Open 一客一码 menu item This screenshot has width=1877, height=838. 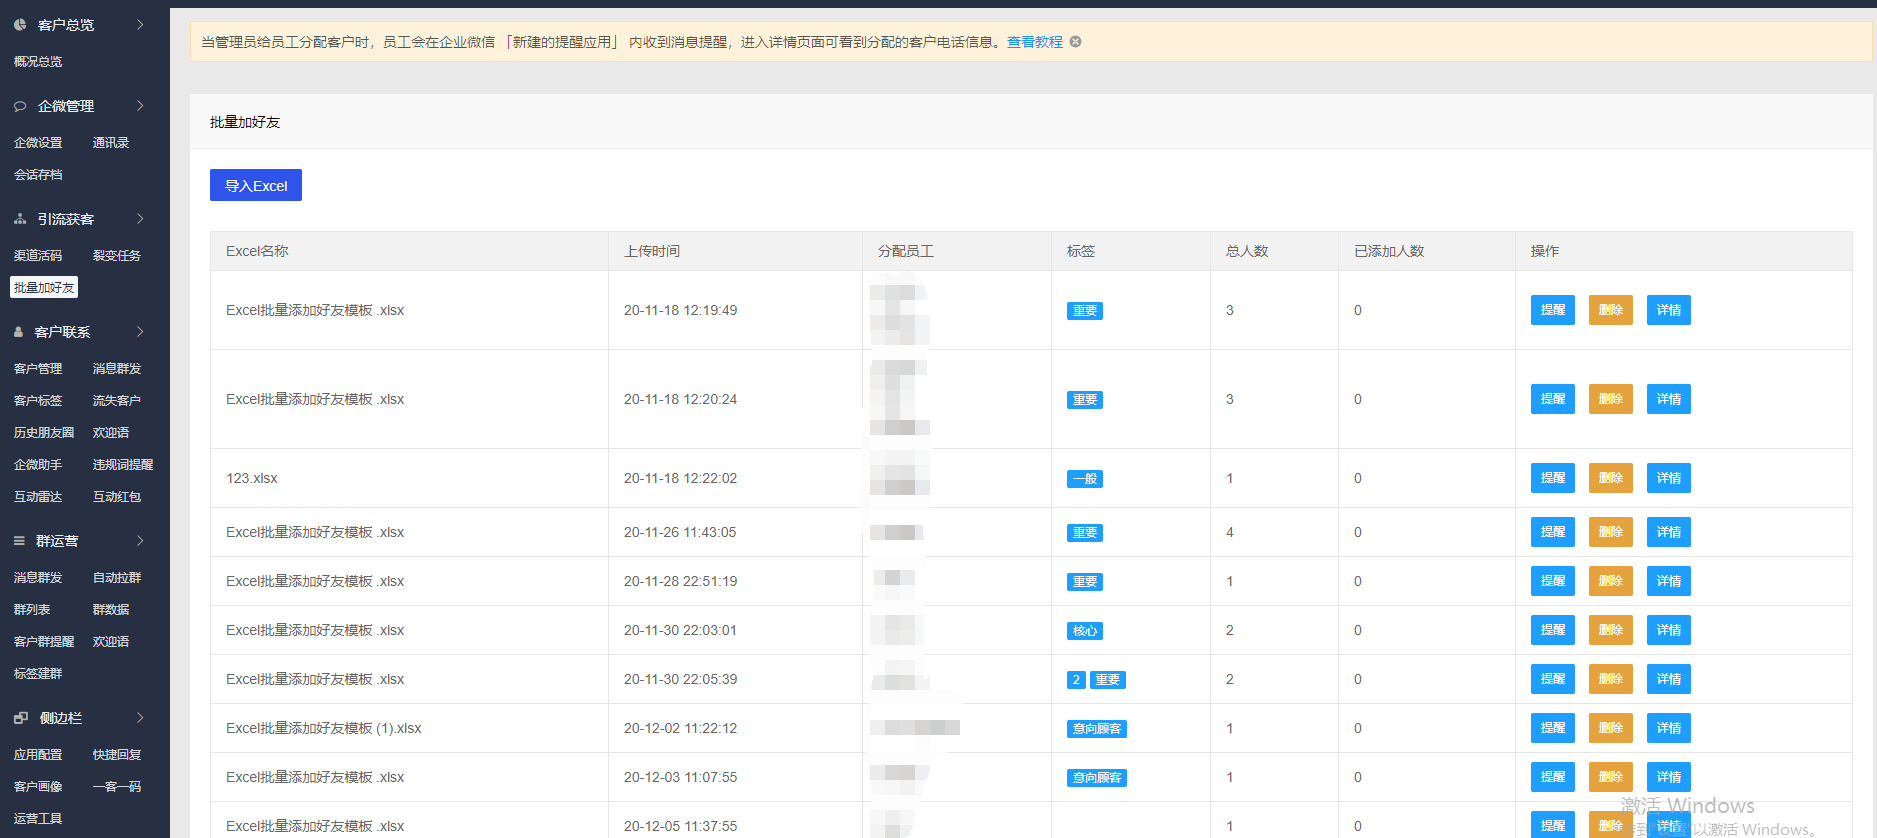pos(117,787)
